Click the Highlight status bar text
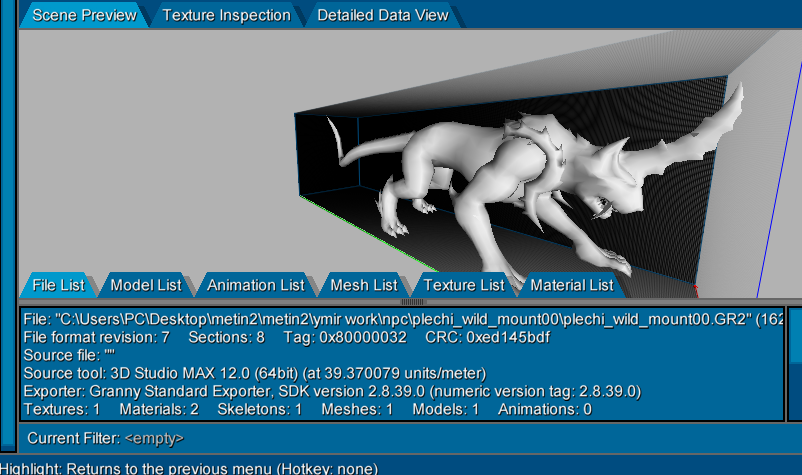This screenshot has width=802, height=475. coord(188,468)
